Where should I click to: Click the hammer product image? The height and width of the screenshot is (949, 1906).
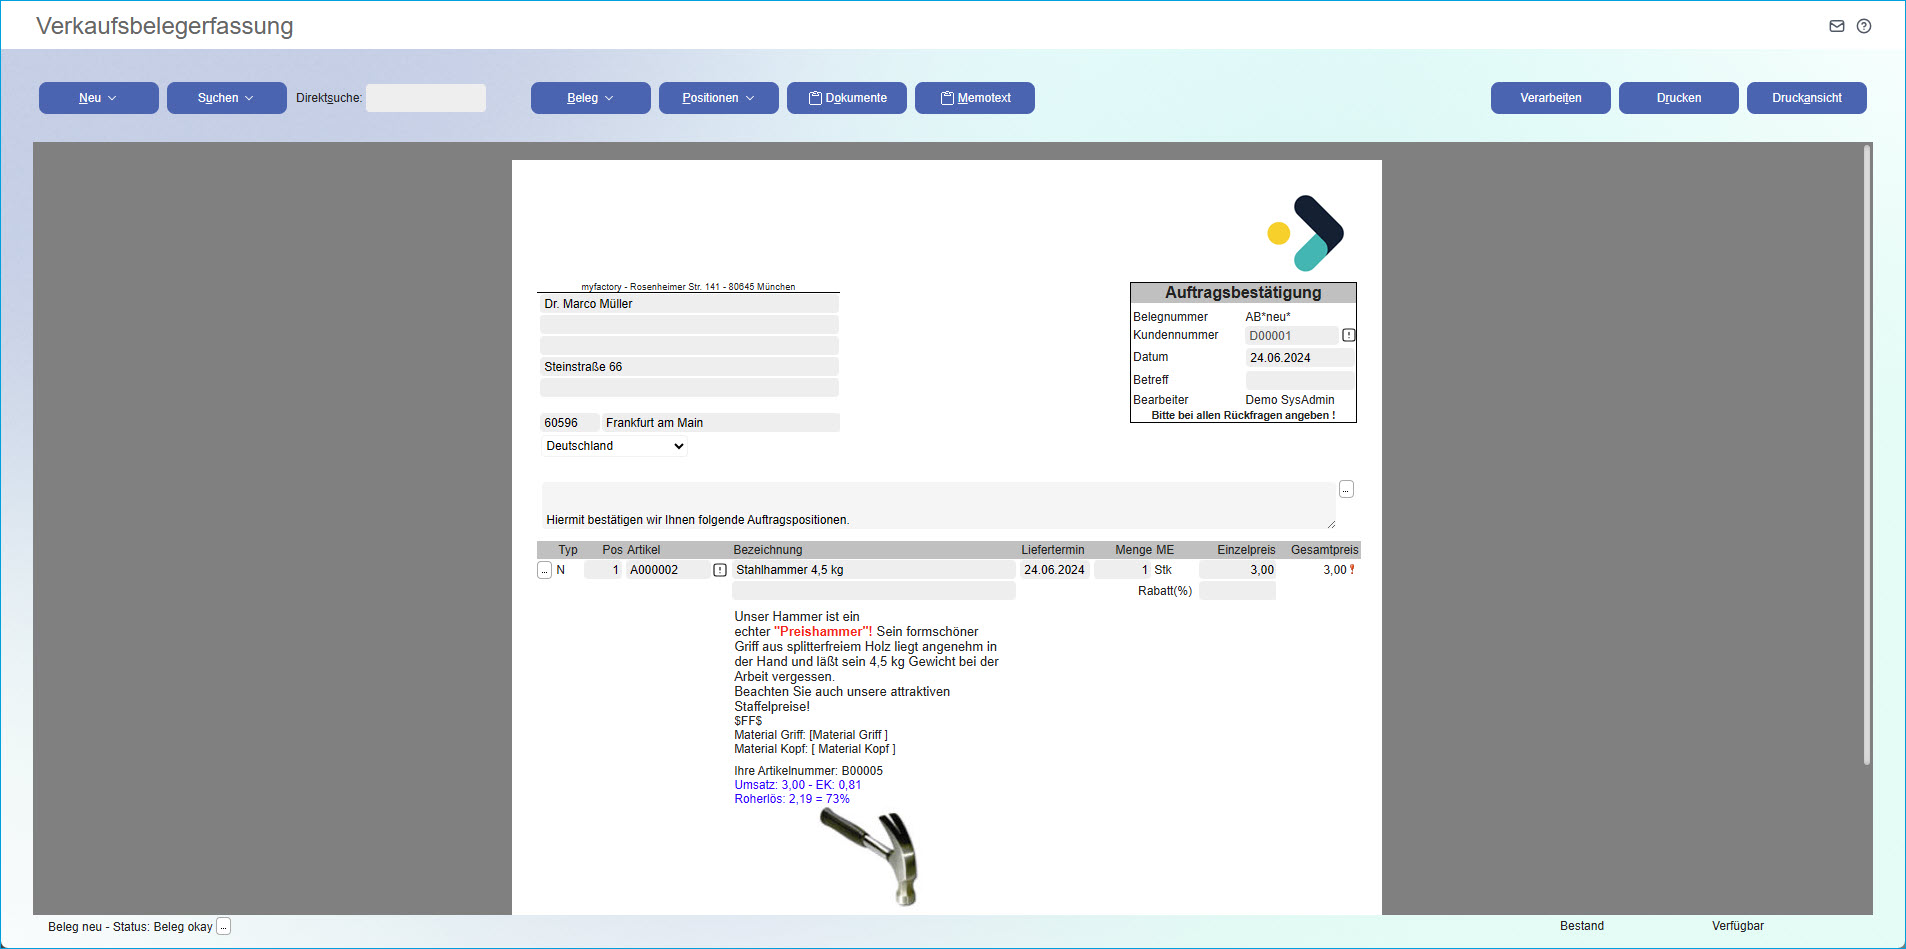869,858
